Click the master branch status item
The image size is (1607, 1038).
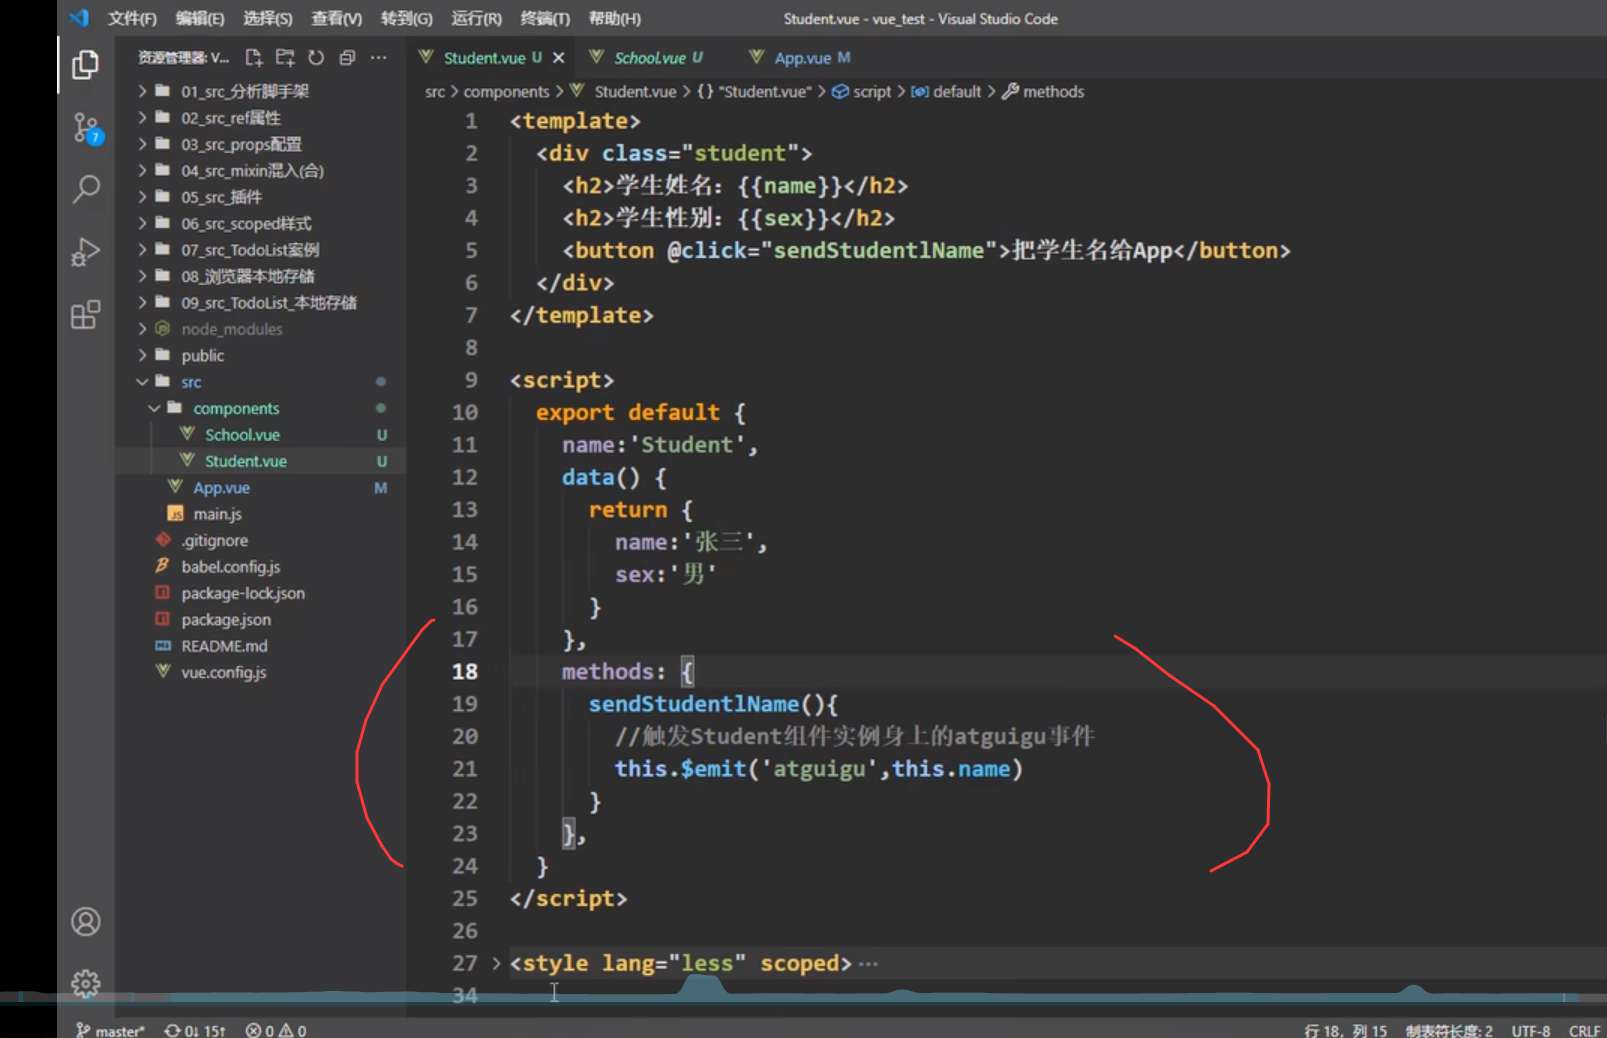pos(111,1030)
